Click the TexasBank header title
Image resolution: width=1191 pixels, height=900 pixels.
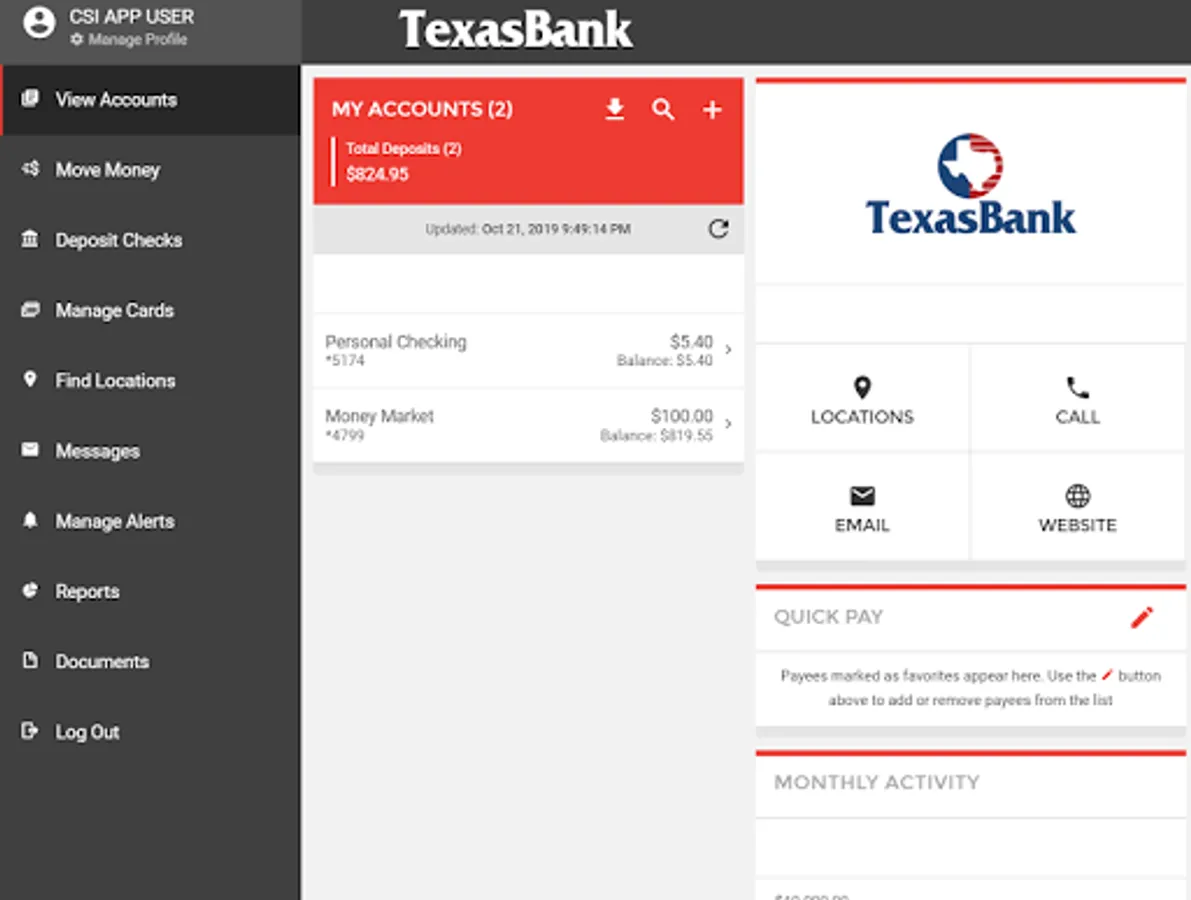[515, 30]
